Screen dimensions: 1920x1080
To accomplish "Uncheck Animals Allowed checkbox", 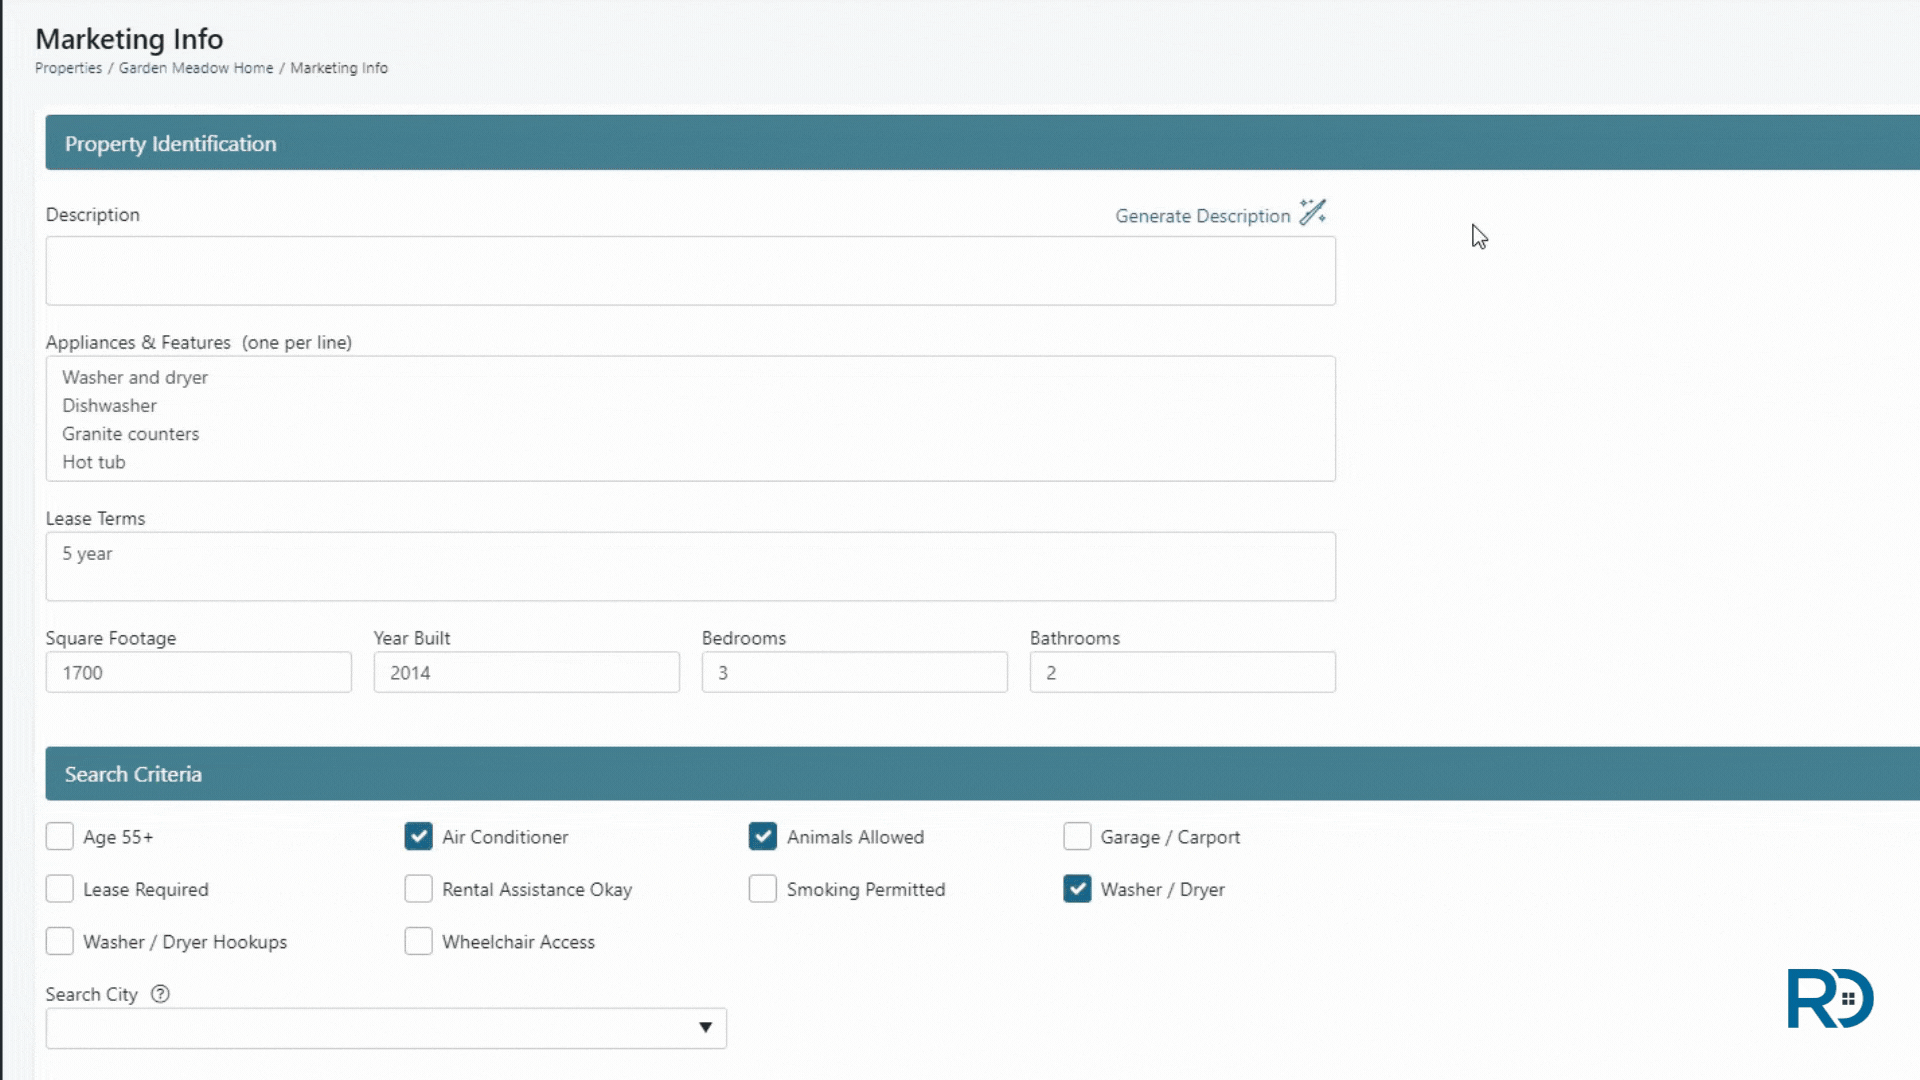I will (x=763, y=836).
